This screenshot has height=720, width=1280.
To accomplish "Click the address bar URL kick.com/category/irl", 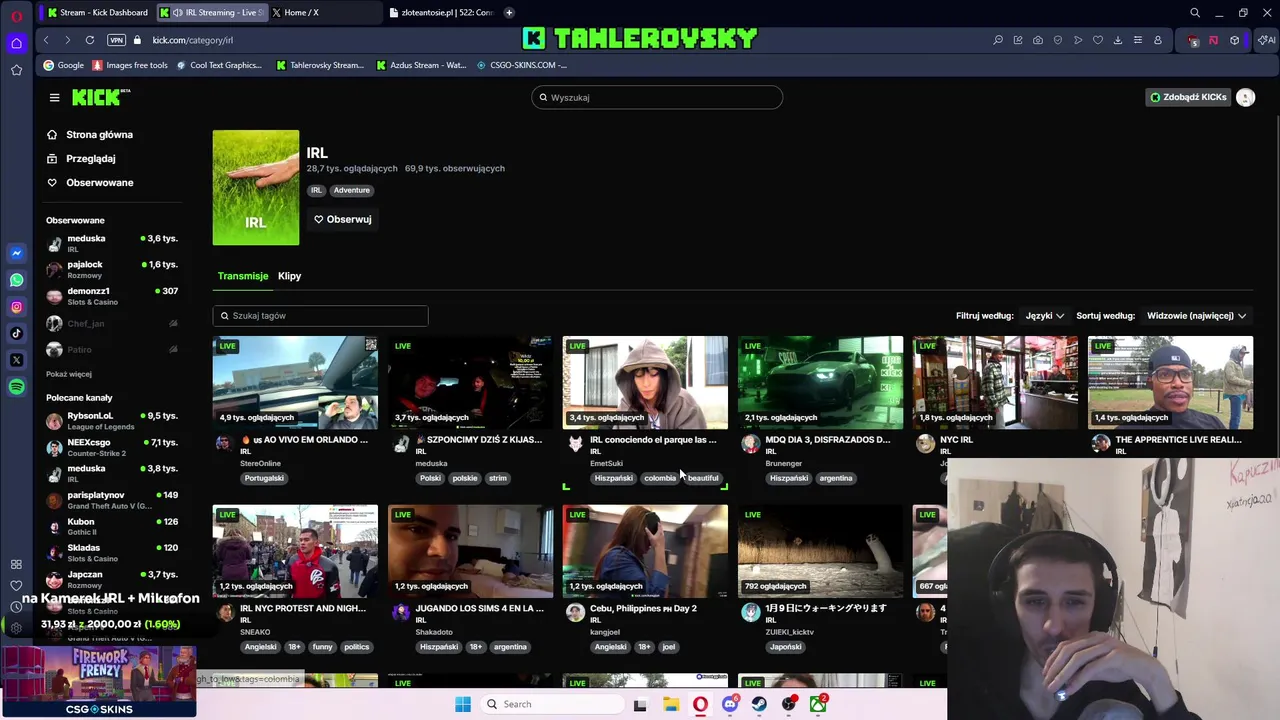I will (193, 40).
